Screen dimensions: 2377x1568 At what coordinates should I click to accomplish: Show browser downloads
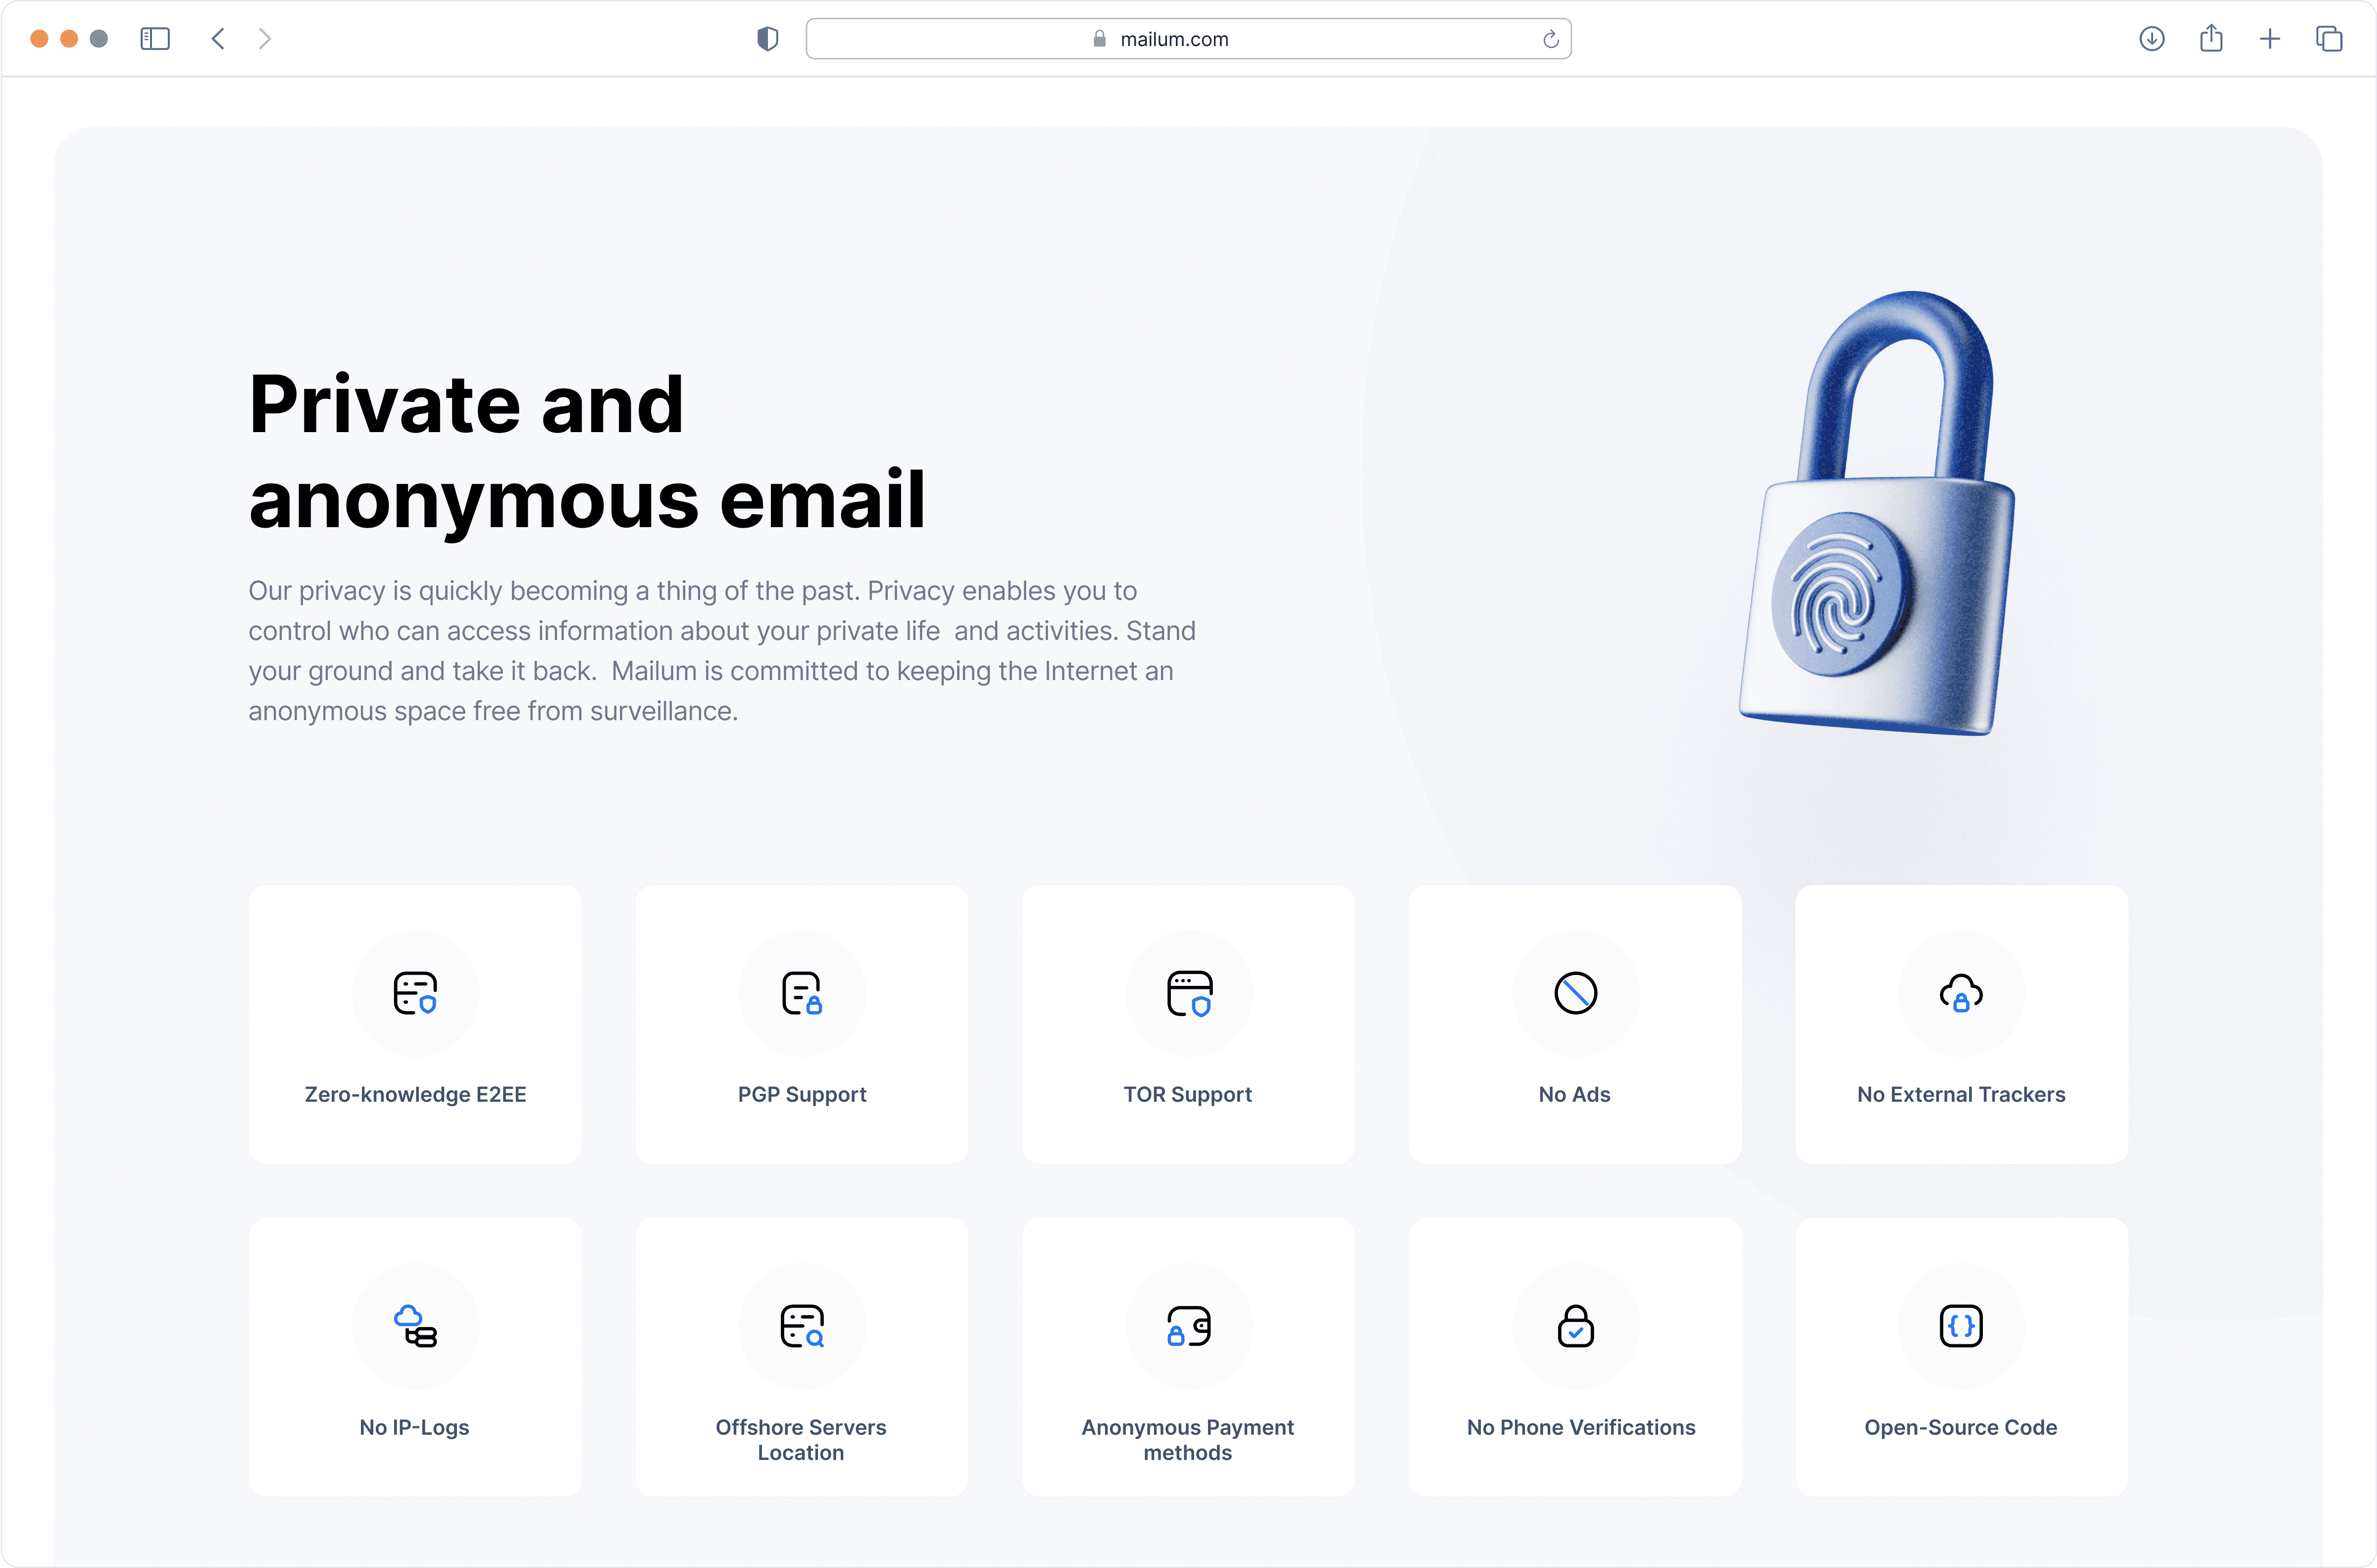(2152, 39)
